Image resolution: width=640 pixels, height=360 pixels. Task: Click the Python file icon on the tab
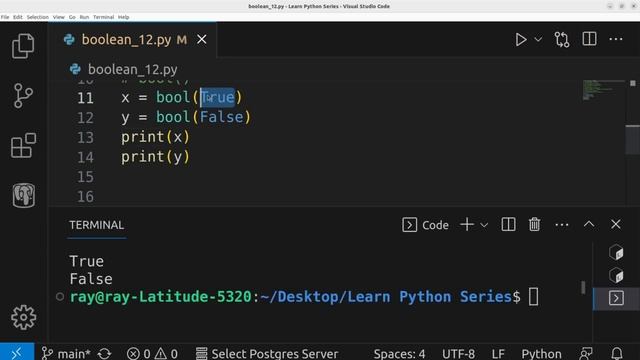tap(69, 40)
